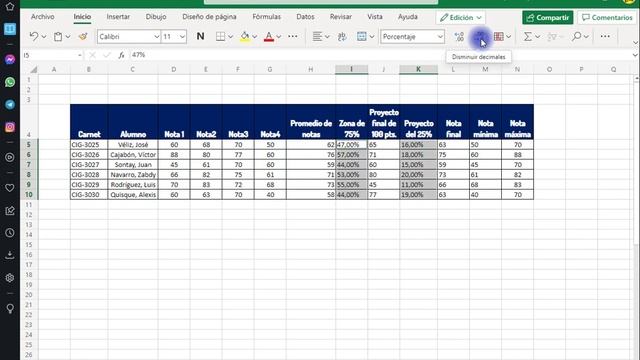The image size is (640, 360).
Task: Expand the AutoSum dropdown arrow
Action: coord(538,37)
